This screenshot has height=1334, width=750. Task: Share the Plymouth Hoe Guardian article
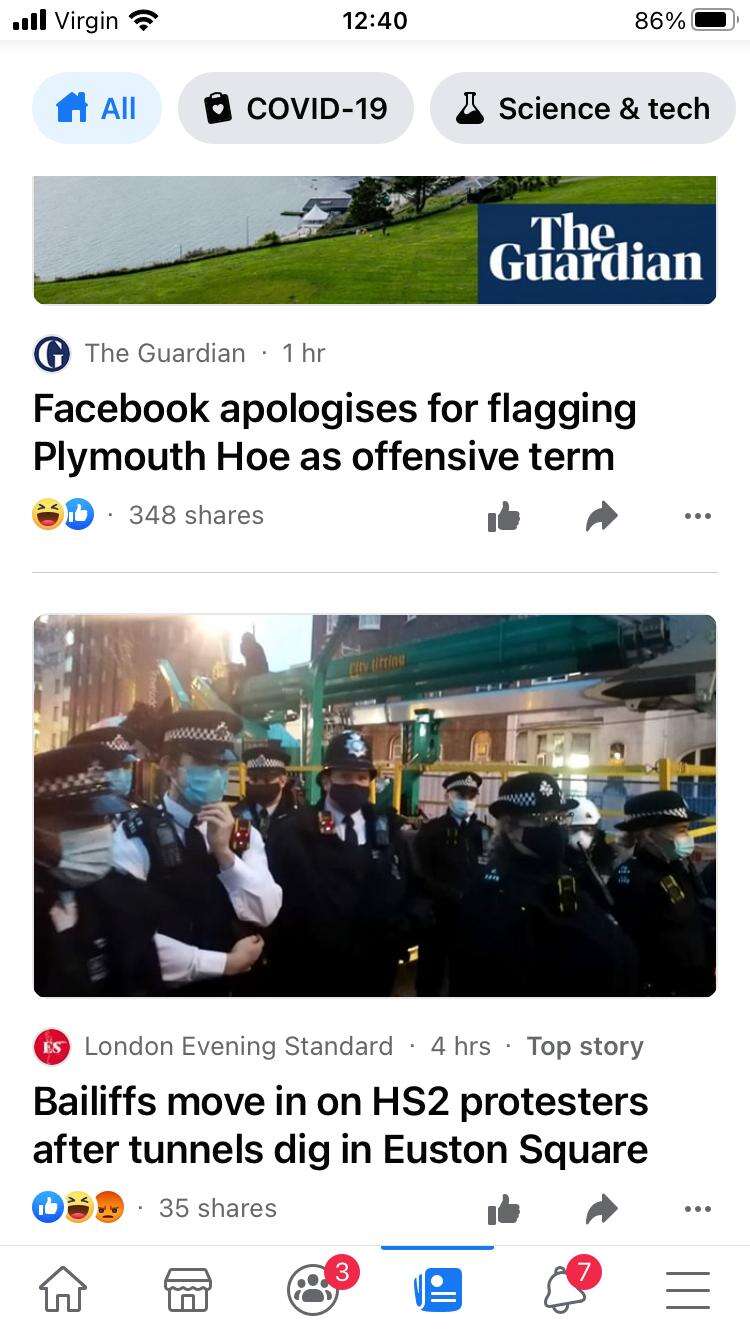point(602,516)
